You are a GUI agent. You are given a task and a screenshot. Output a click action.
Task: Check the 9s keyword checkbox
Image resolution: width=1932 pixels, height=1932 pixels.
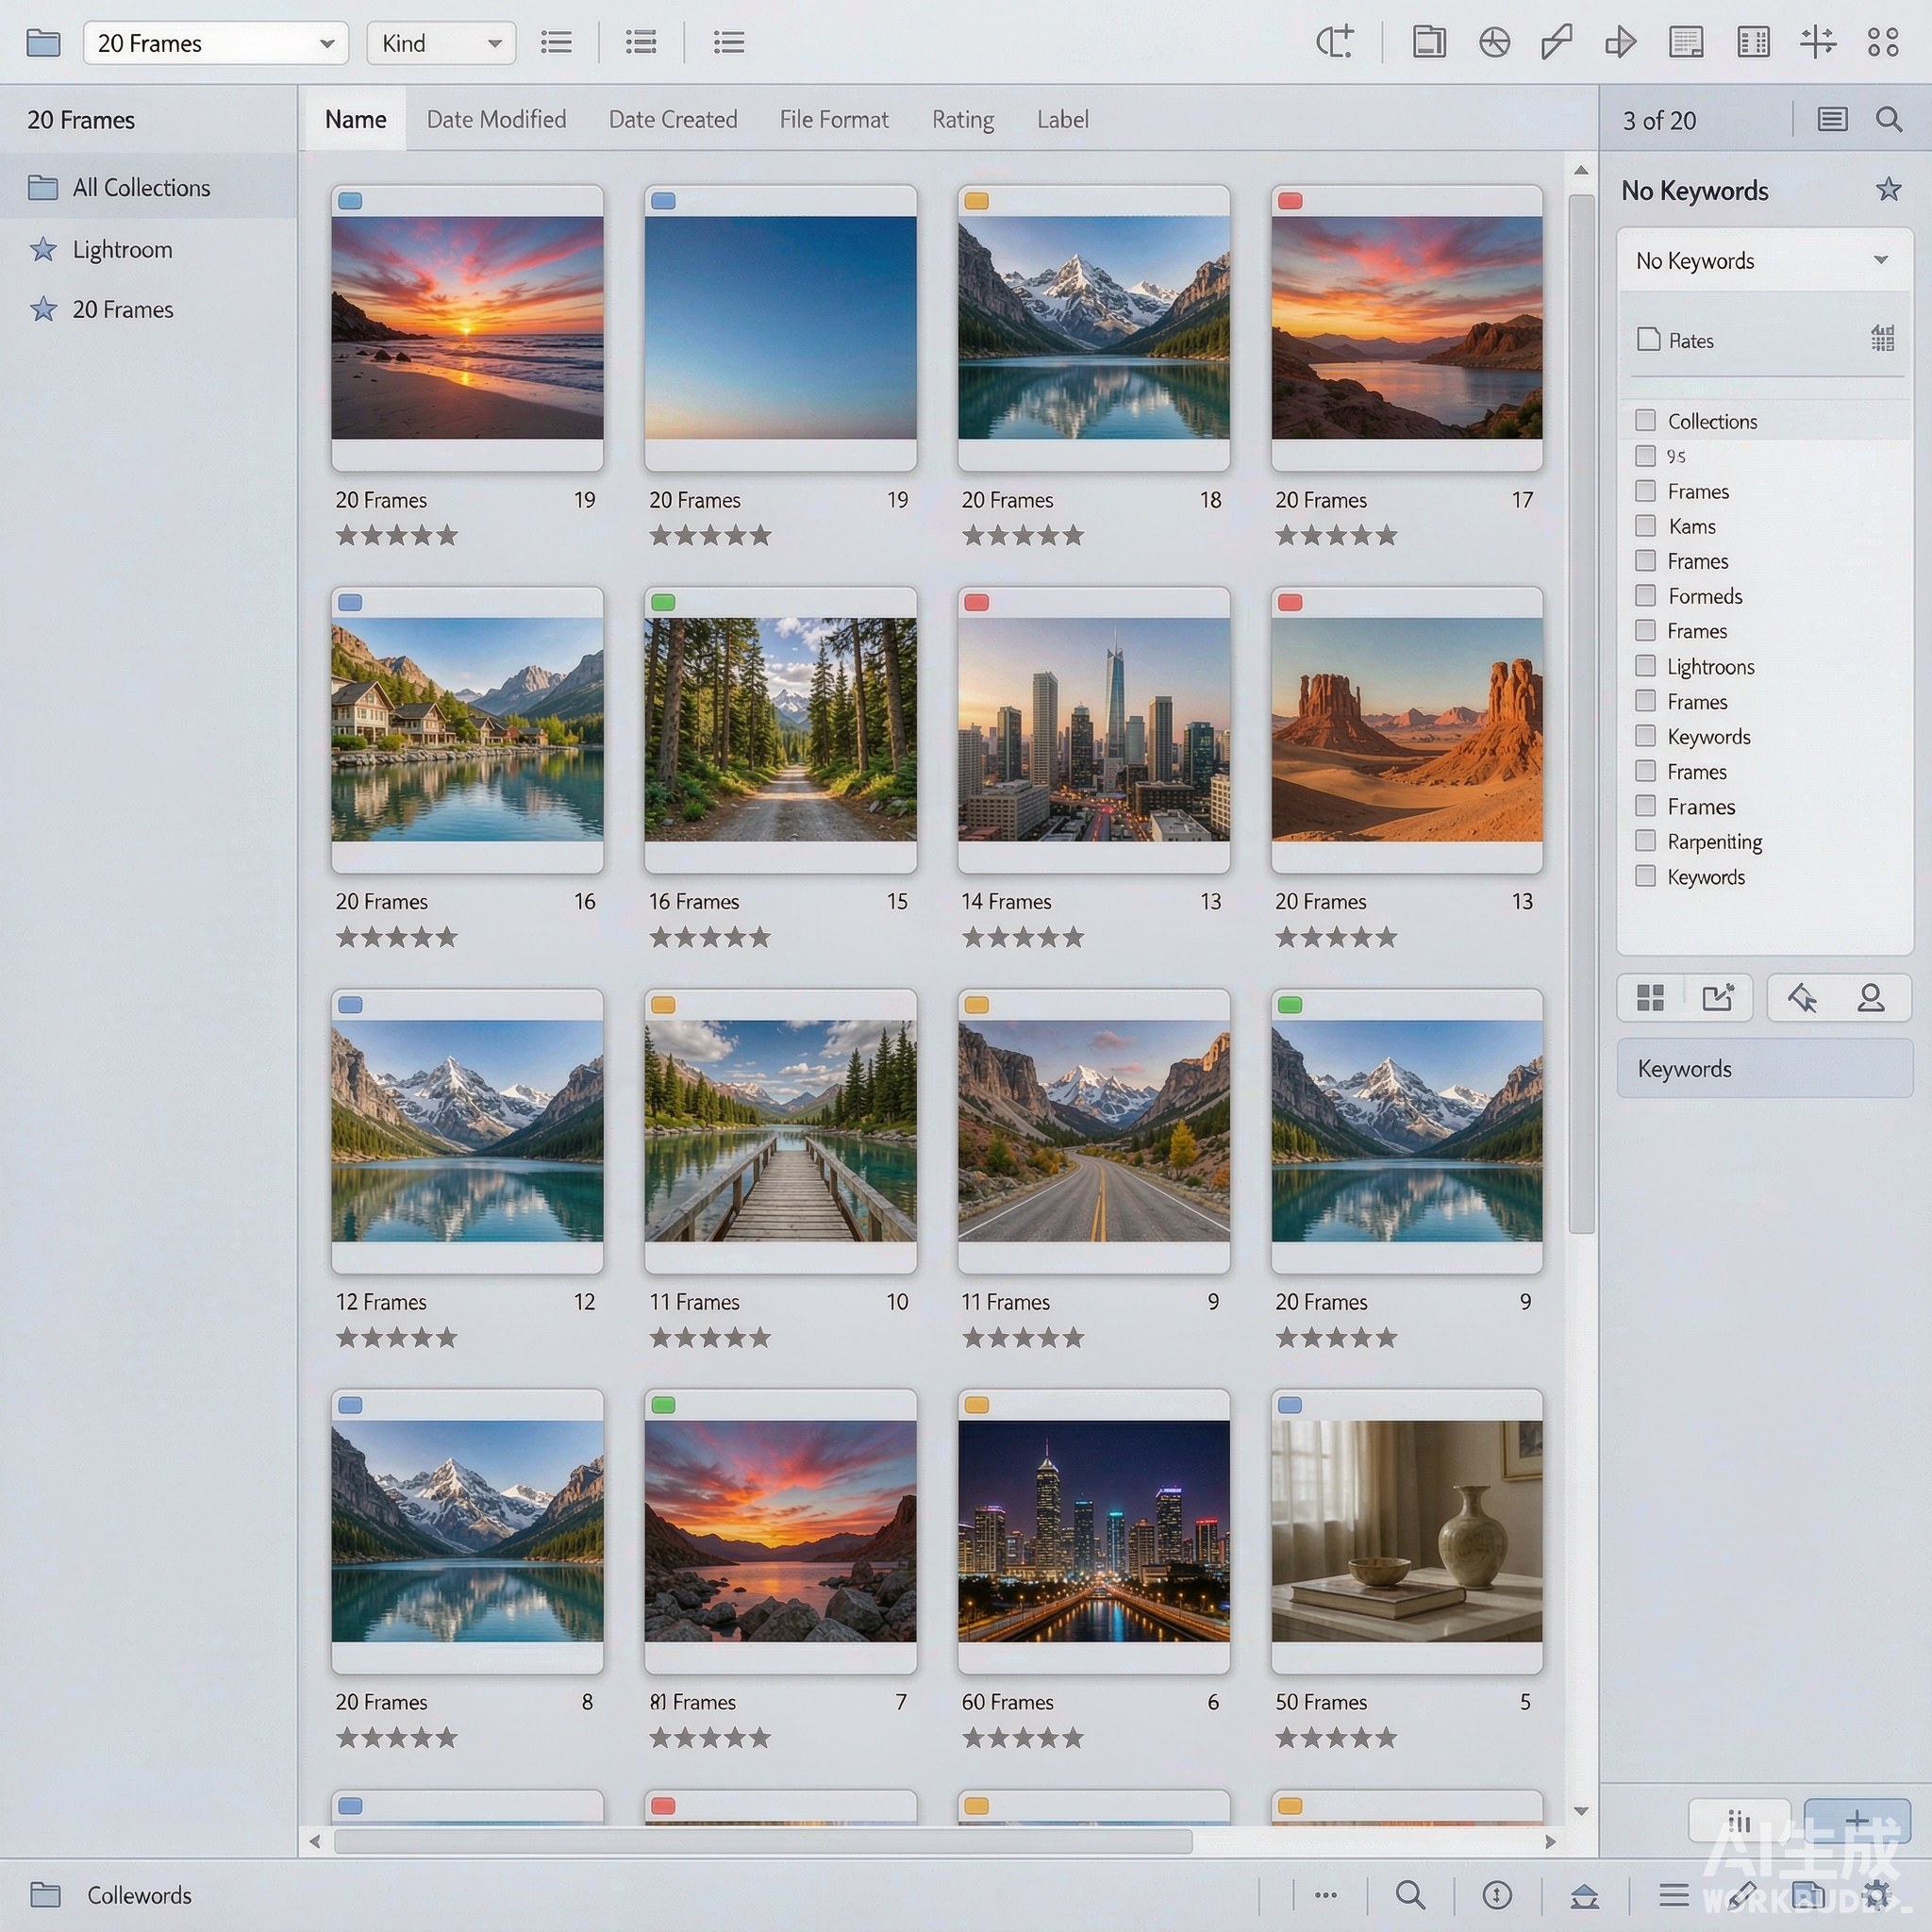click(1645, 456)
